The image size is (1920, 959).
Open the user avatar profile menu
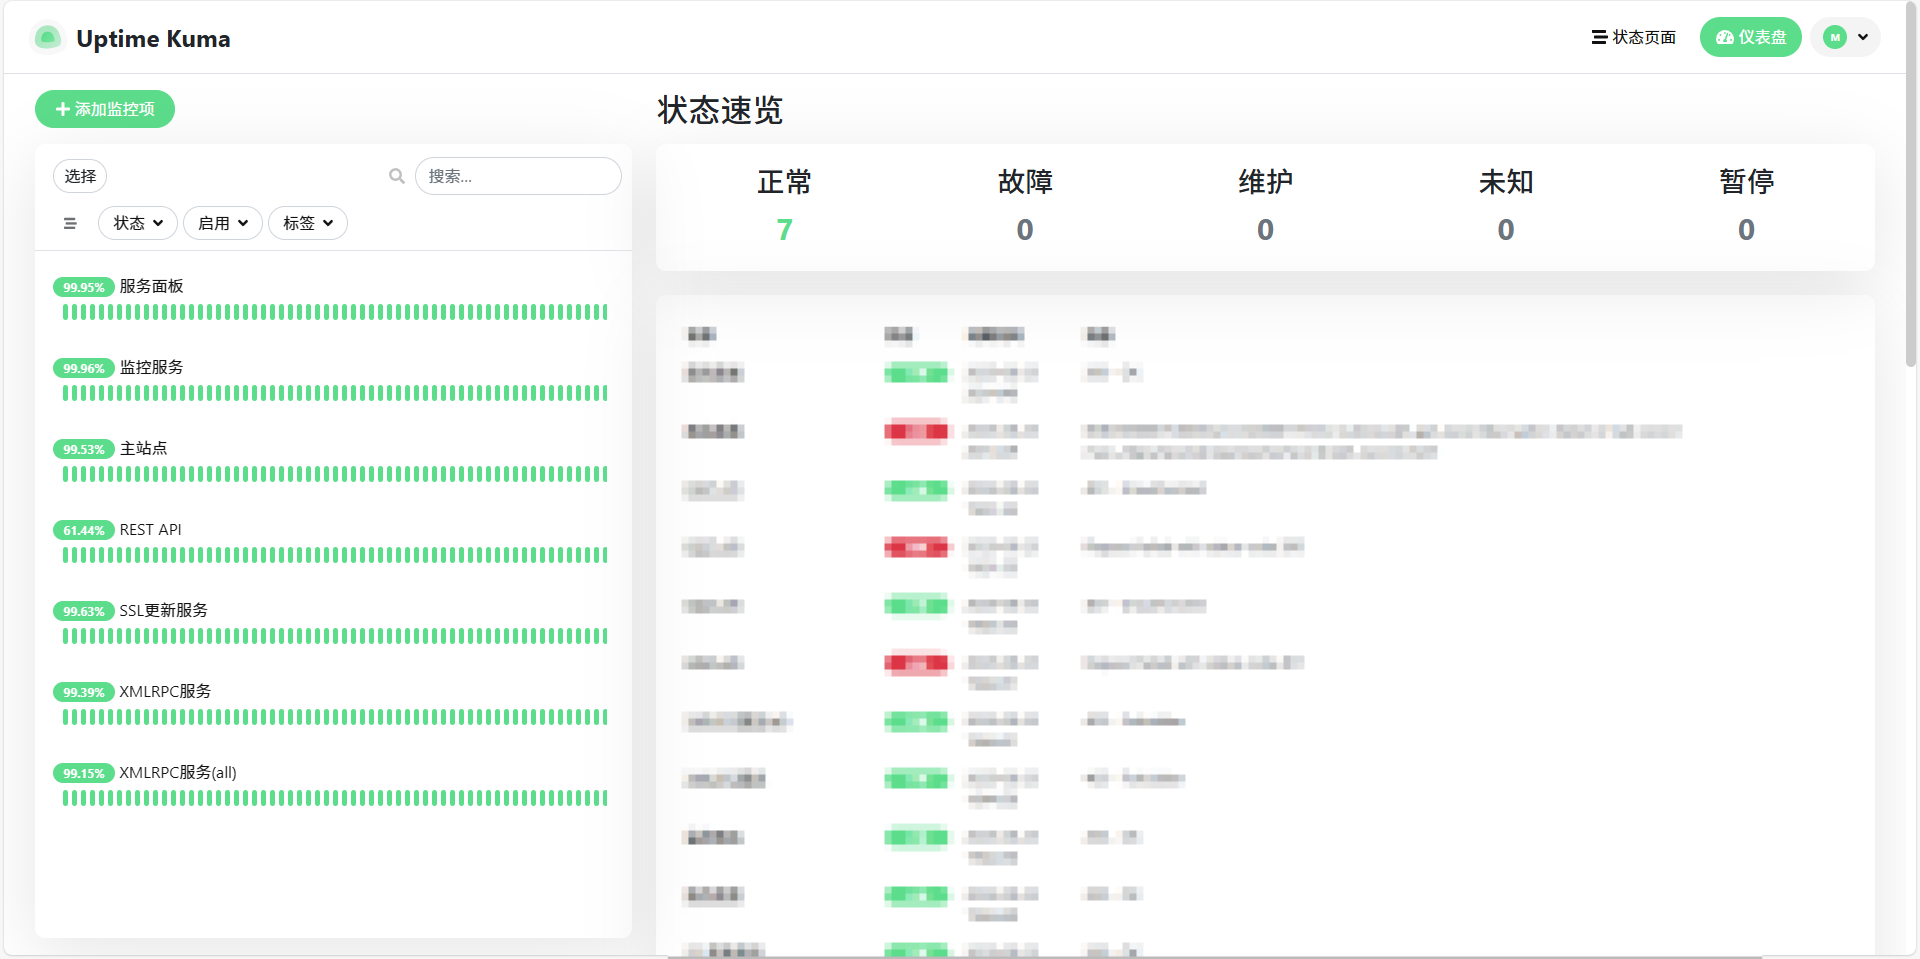click(x=1845, y=37)
